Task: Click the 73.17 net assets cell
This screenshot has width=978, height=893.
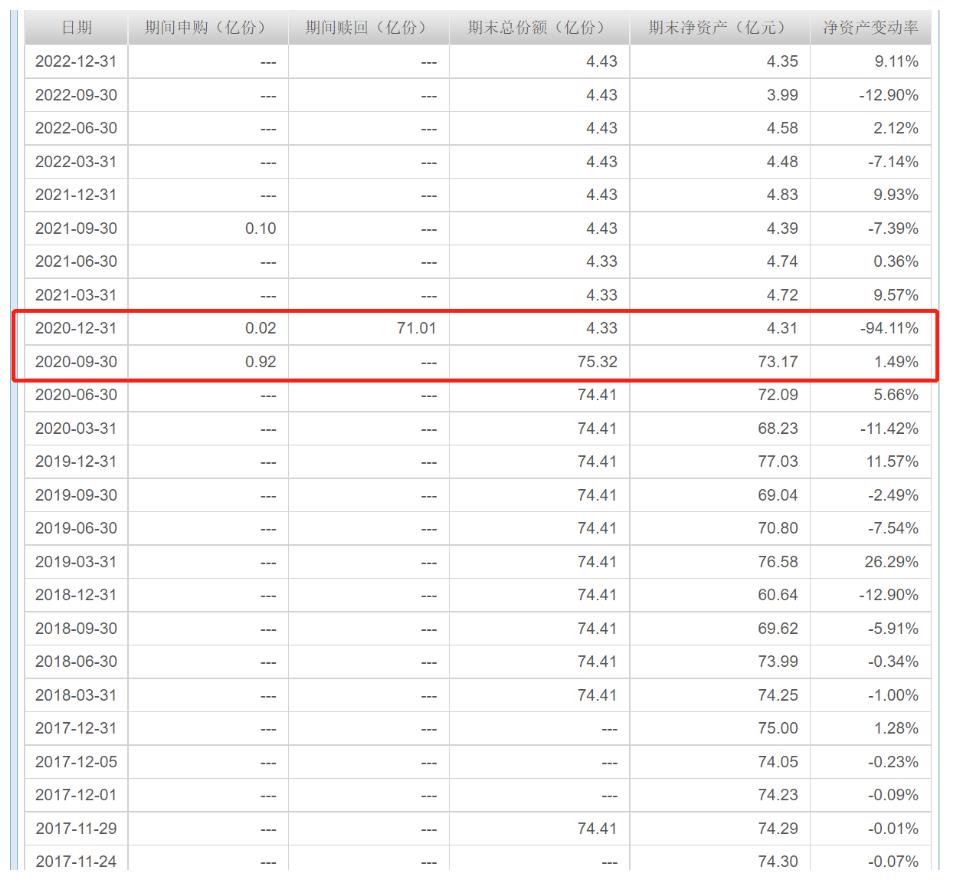Action: [x=777, y=362]
